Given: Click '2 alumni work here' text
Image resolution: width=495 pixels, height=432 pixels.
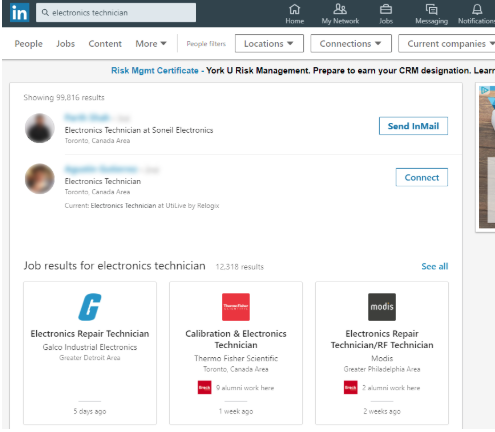Looking at the screenshot, I should (391, 388).
